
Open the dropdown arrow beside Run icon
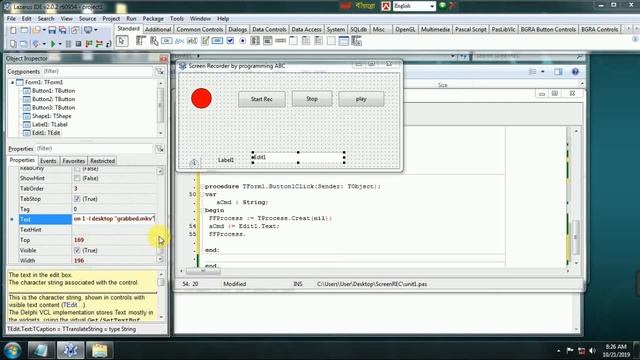[x=60, y=44]
